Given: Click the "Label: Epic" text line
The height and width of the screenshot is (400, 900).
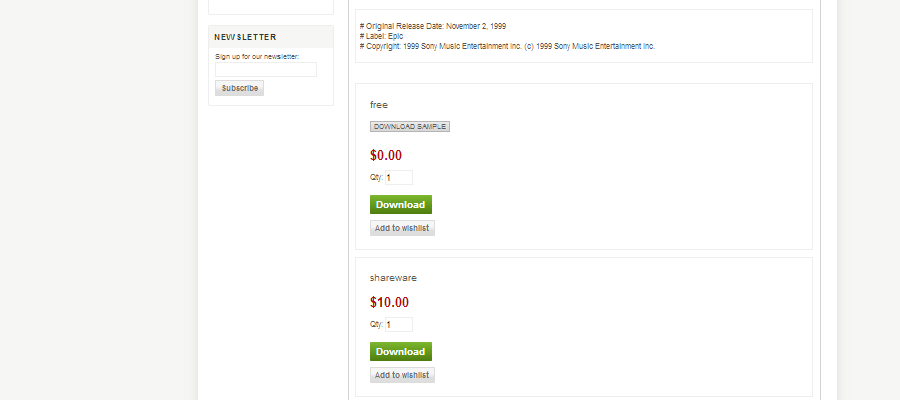Looking at the screenshot, I should click(x=382, y=36).
